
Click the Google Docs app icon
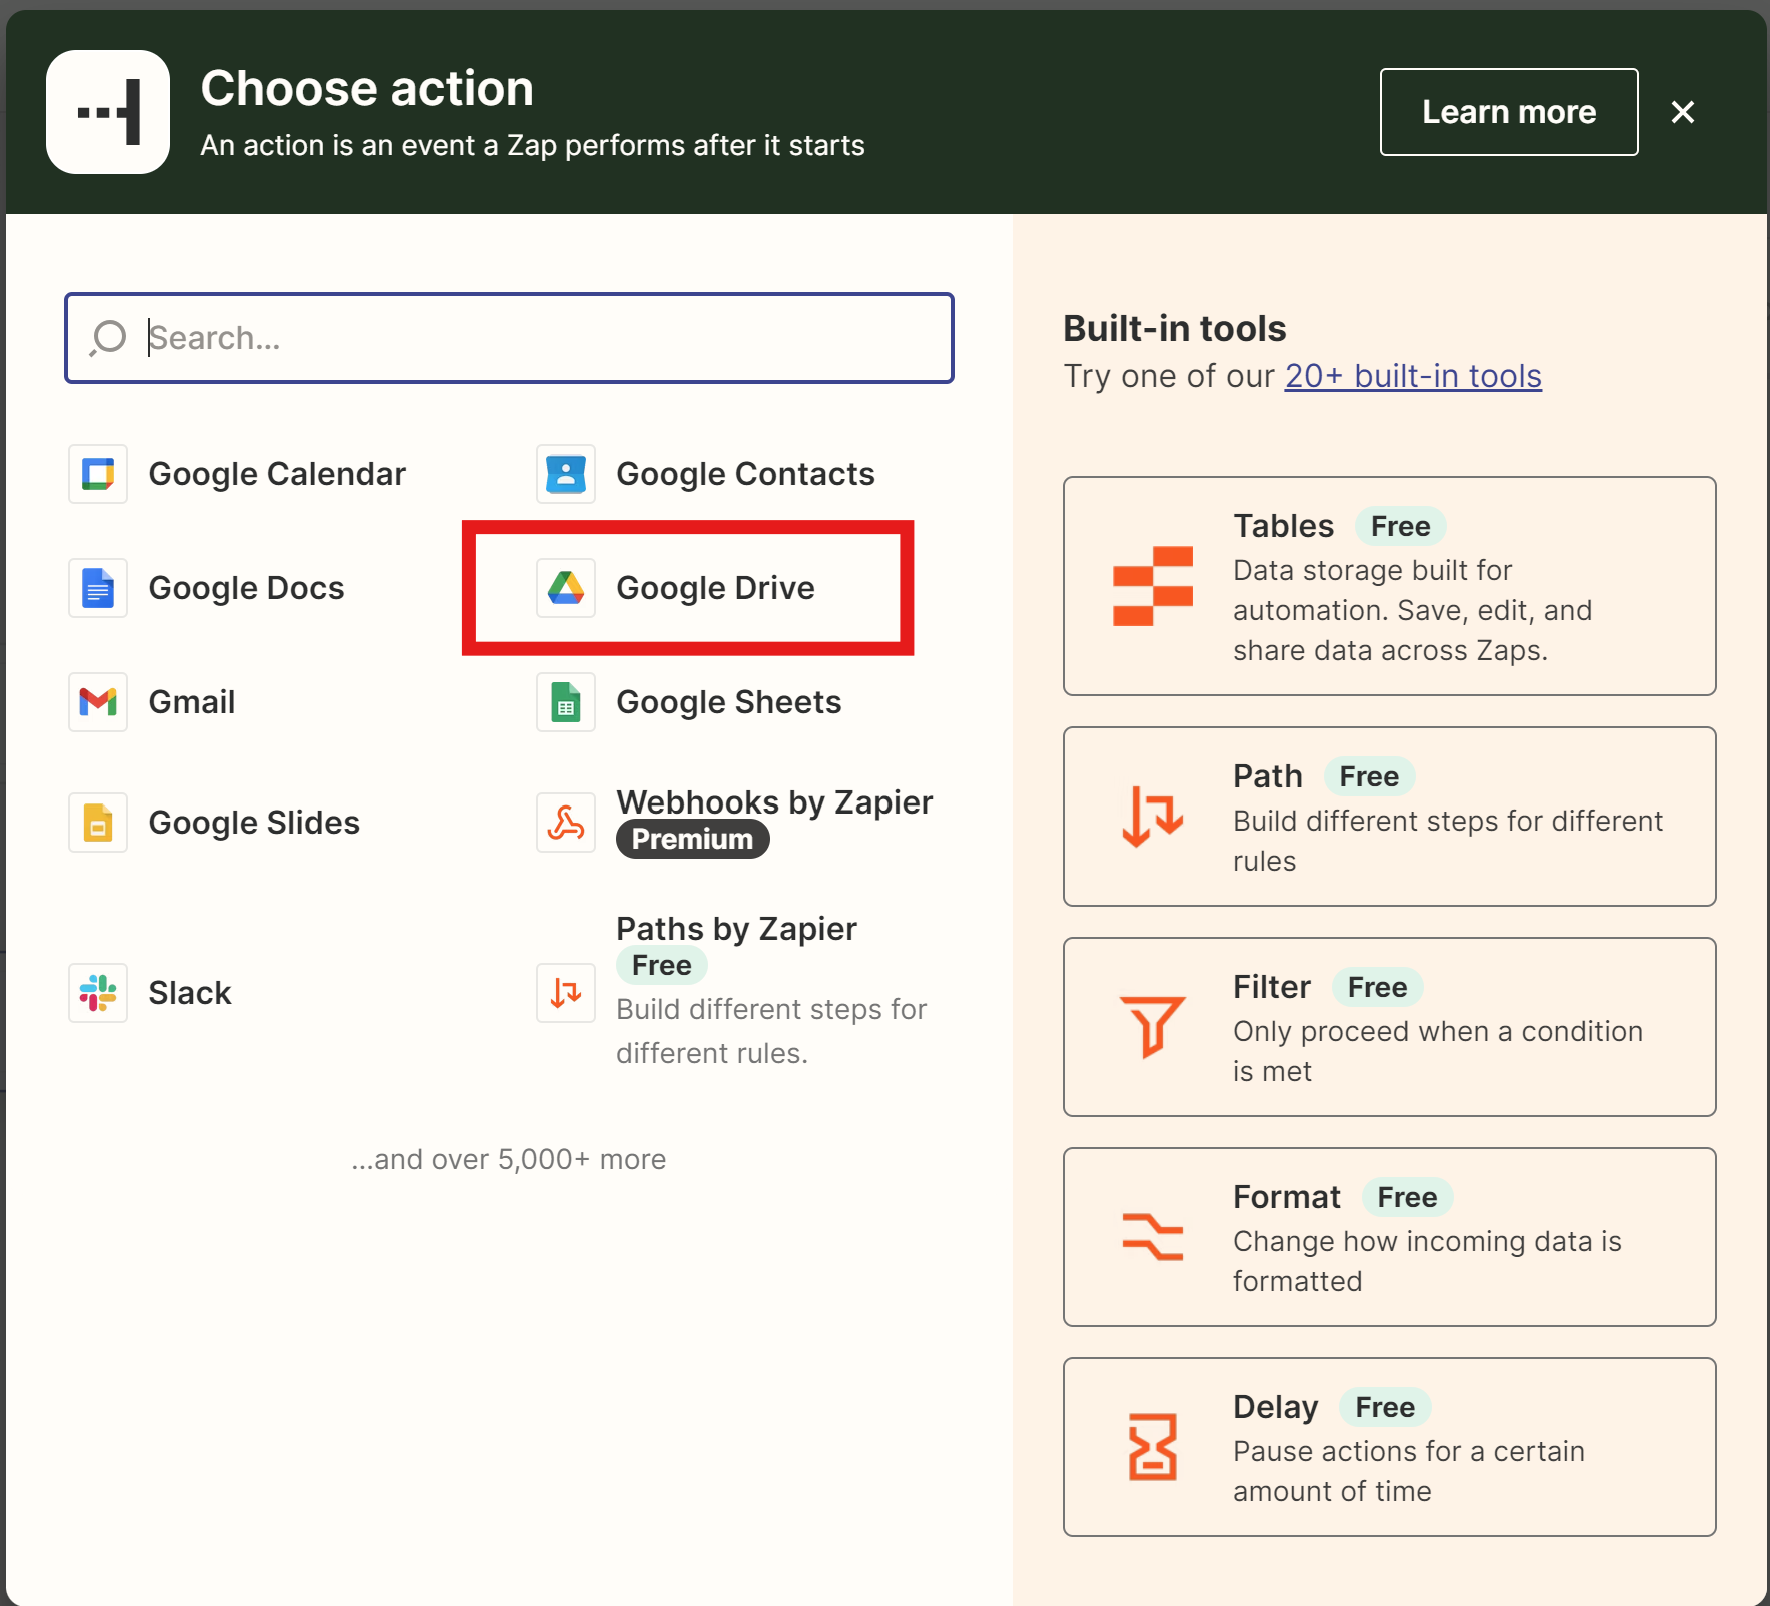coord(98,588)
